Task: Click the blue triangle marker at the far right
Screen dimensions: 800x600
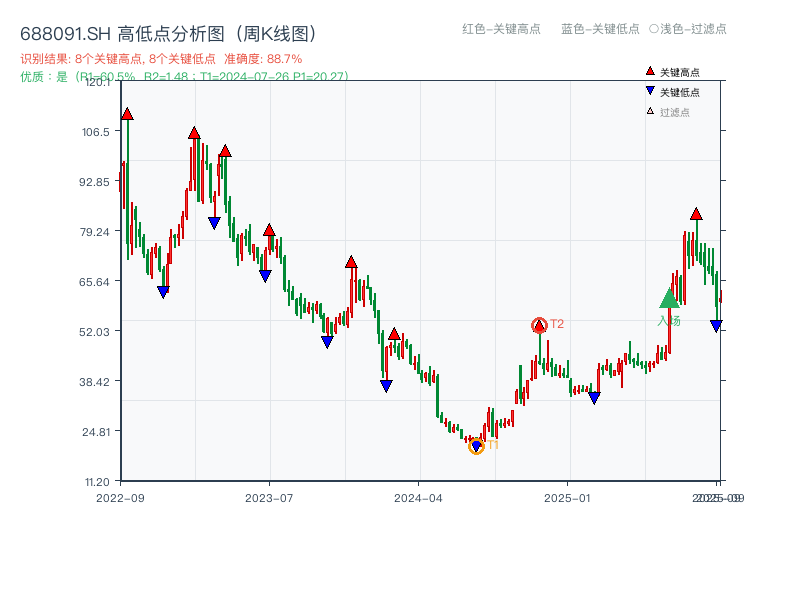Action: click(x=718, y=323)
